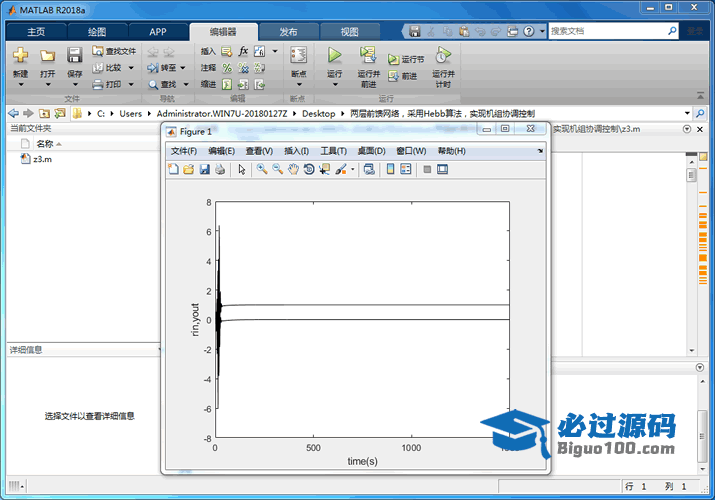
Task: Click Figure 1 print figure icon
Action: 220,170
